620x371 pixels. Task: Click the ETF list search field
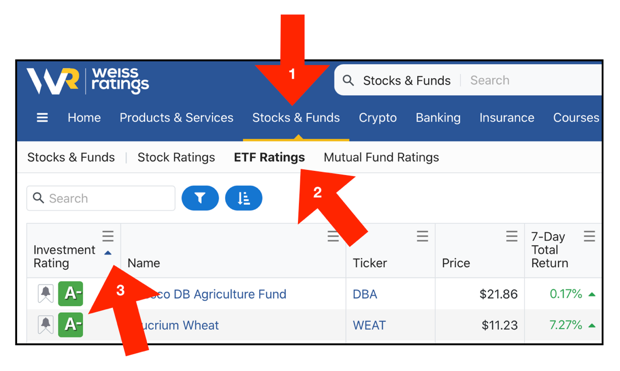coord(101,198)
